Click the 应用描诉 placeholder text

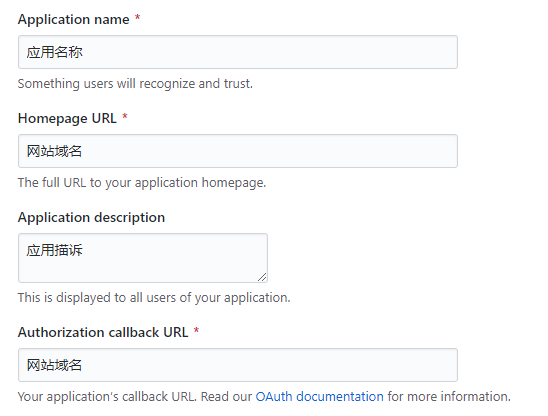click(55, 250)
